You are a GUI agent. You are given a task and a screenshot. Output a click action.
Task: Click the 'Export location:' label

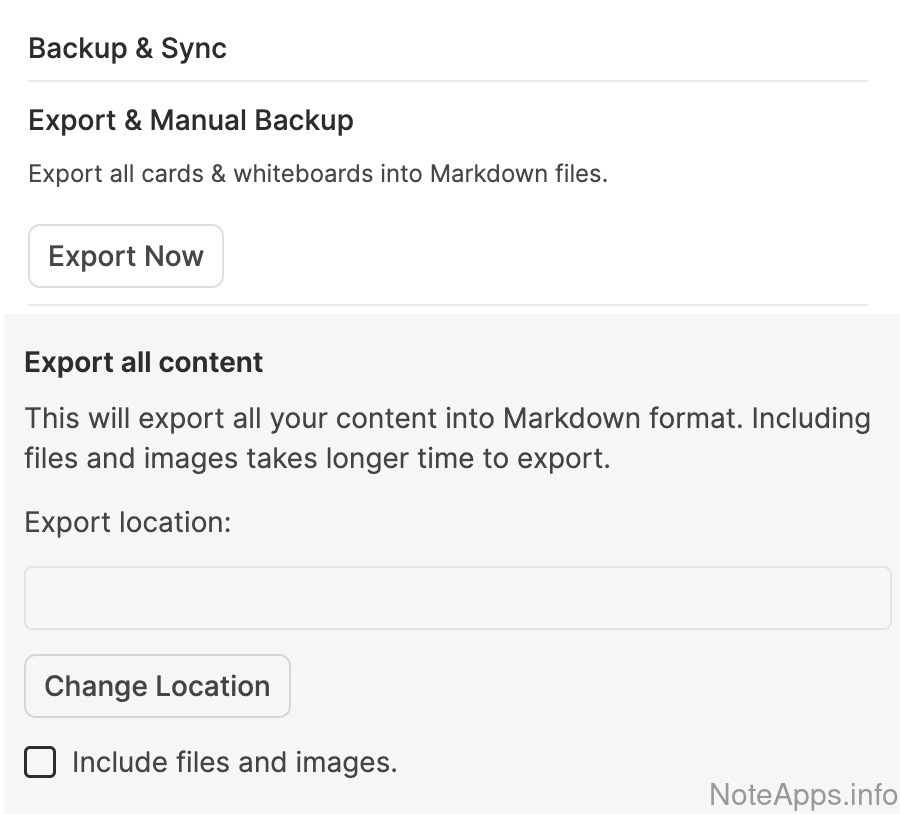pyautogui.click(x=127, y=522)
